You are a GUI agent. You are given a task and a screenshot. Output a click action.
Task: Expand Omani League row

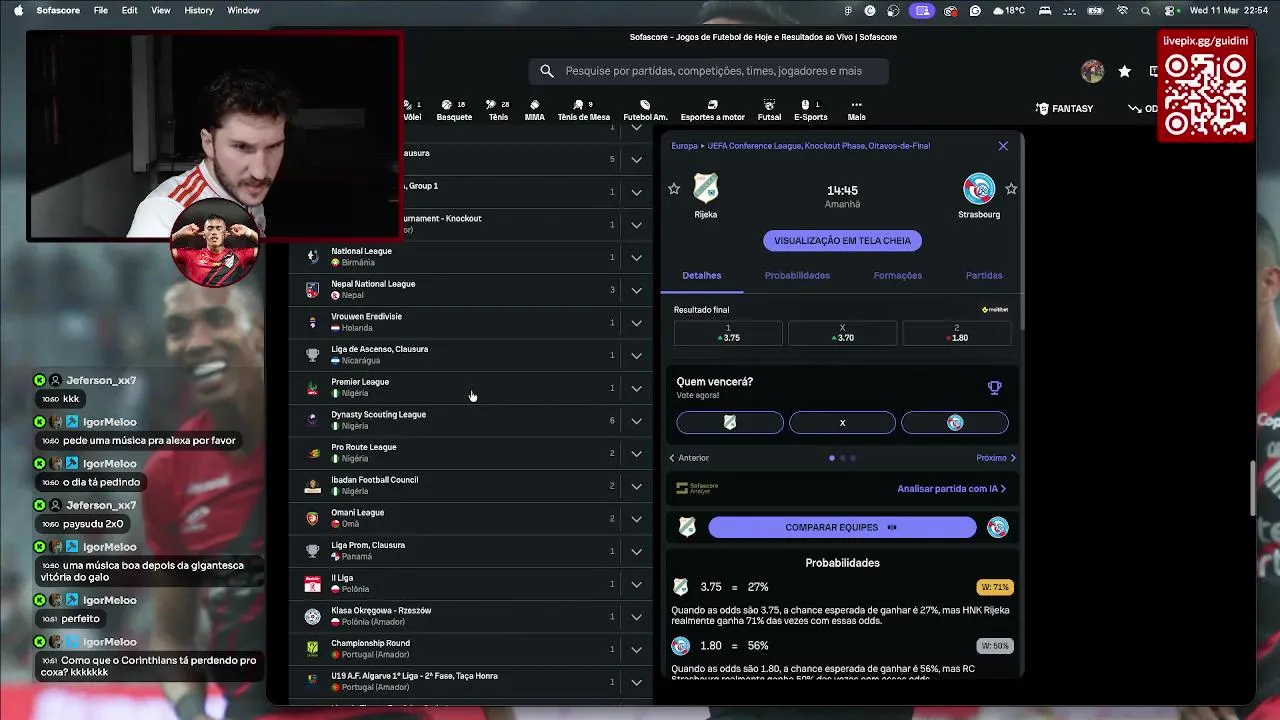point(636,519)
